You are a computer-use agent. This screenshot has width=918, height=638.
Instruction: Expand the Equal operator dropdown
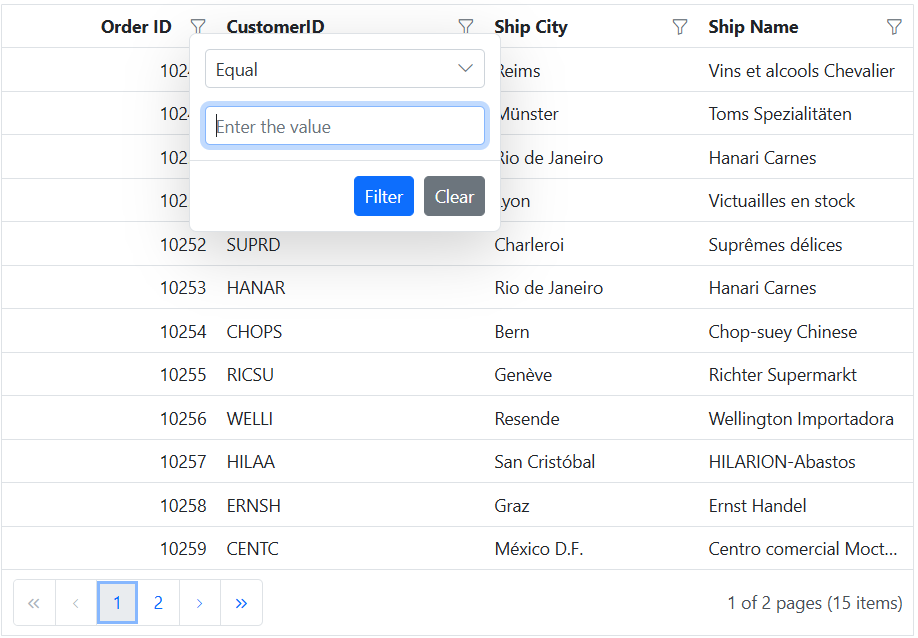coord(345,68)
